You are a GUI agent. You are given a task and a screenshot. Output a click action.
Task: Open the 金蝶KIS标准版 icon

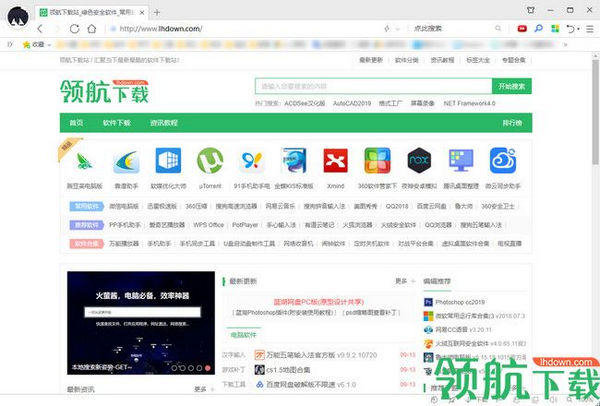click(x=293, y=161)
